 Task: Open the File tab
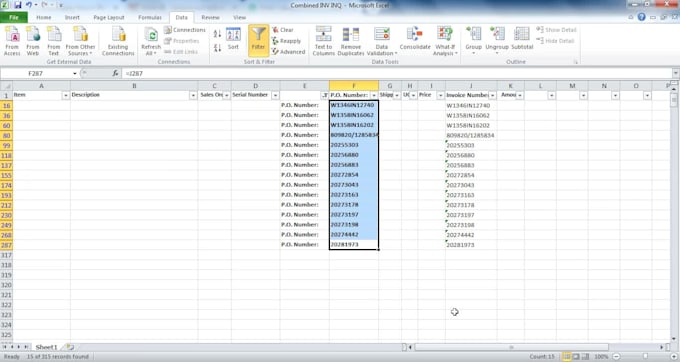[14, 17]
